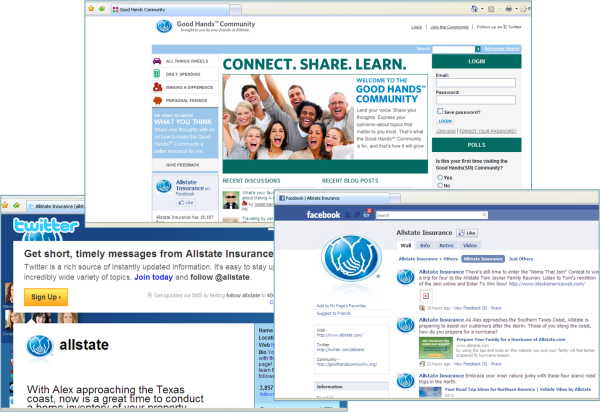Switch to the Video tab on Facebook
This screenshot has width=600, height=412.
pyautogui.click(x=470, y=245)
